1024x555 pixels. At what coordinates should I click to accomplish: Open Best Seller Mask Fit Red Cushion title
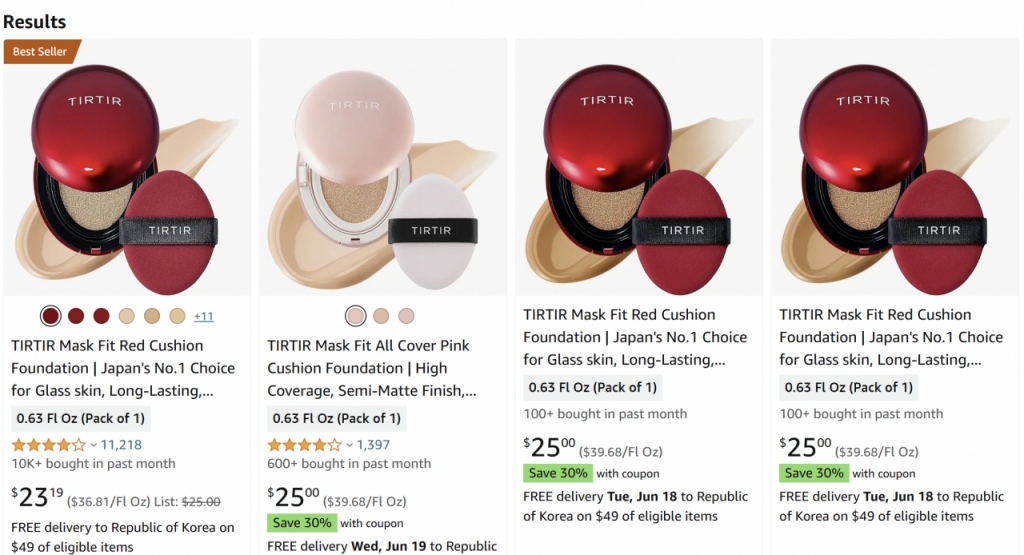(x=122, y=368)
